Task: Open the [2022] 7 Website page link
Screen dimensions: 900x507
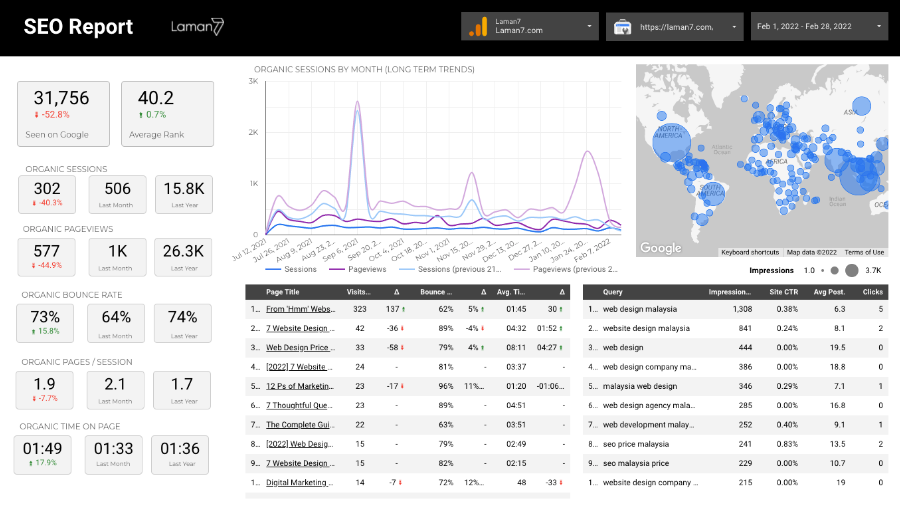Action: (298, 367)
